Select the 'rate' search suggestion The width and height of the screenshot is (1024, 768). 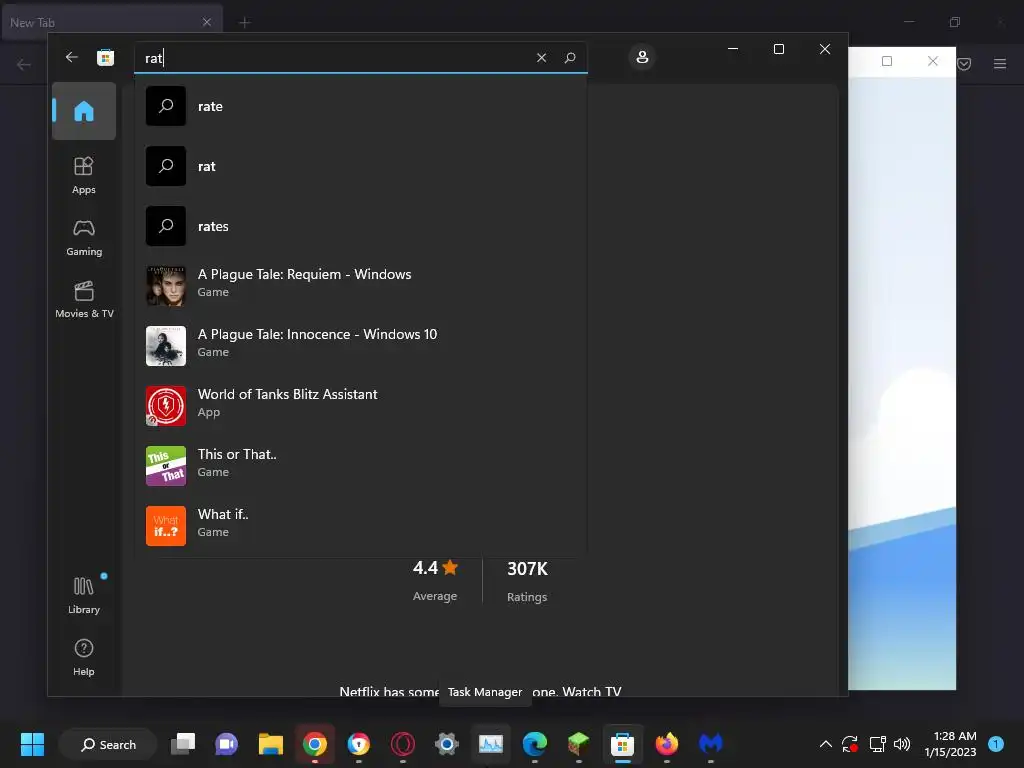coord(360,106)
